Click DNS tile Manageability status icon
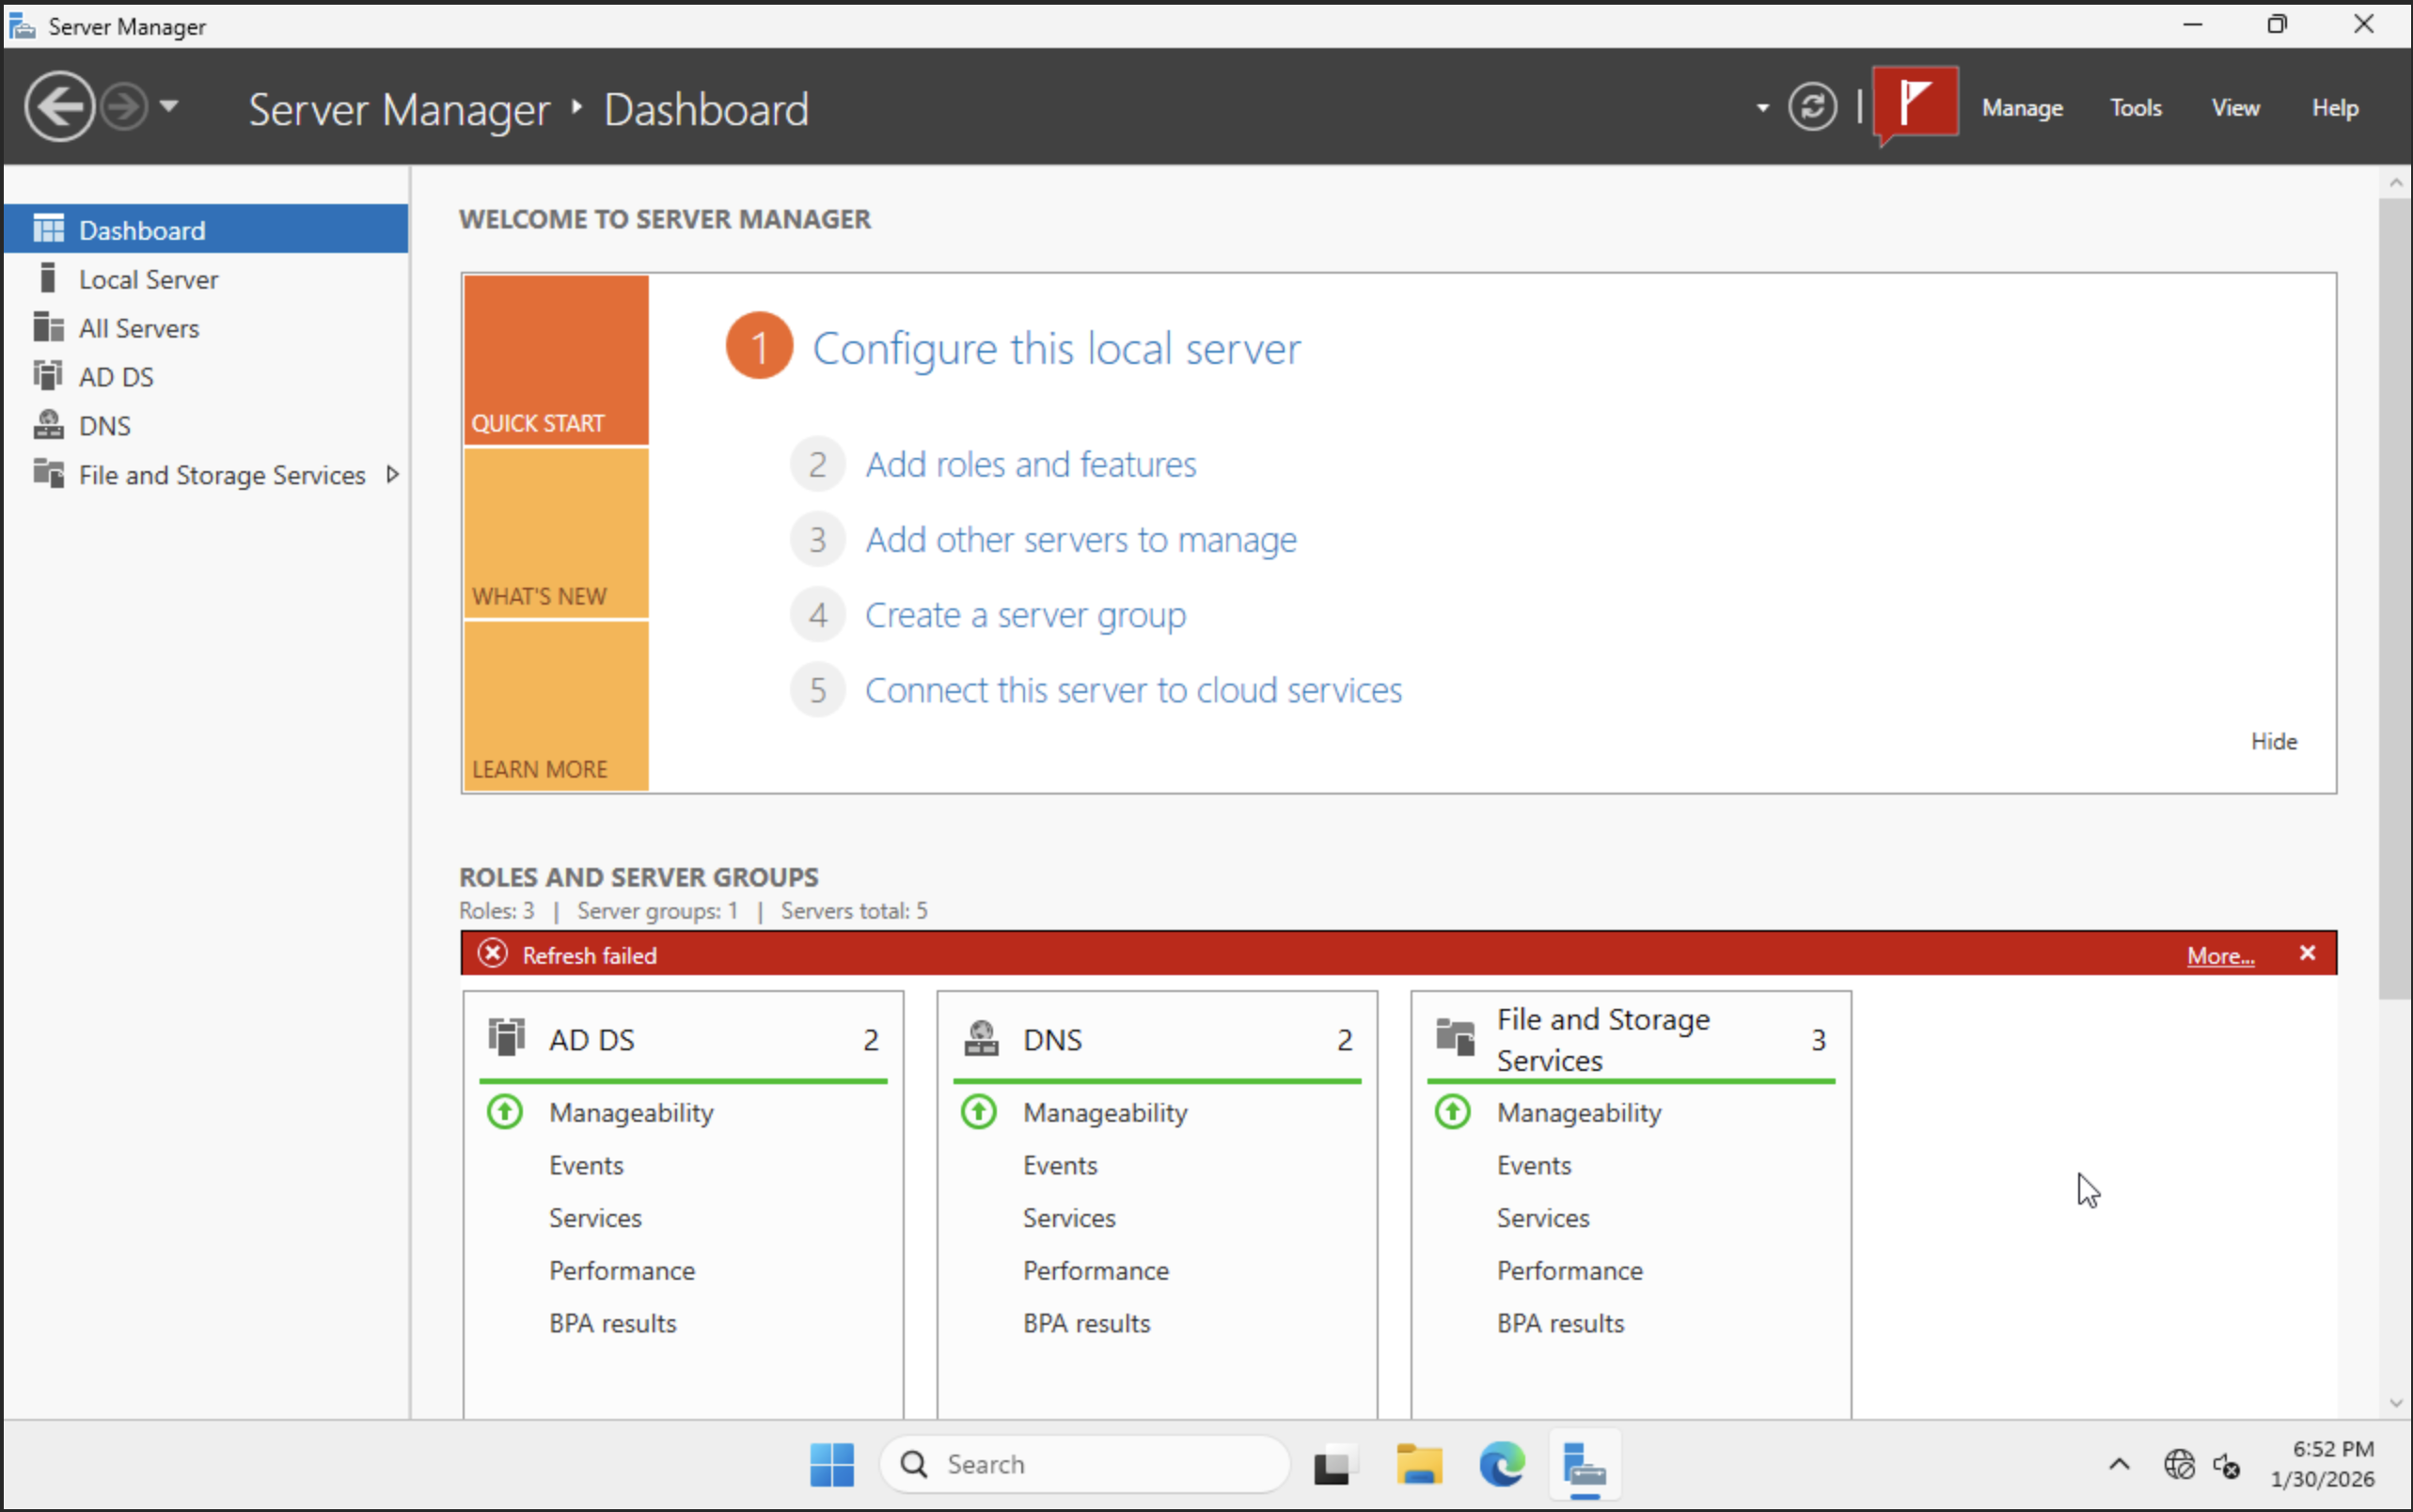 pos(978,1112)
